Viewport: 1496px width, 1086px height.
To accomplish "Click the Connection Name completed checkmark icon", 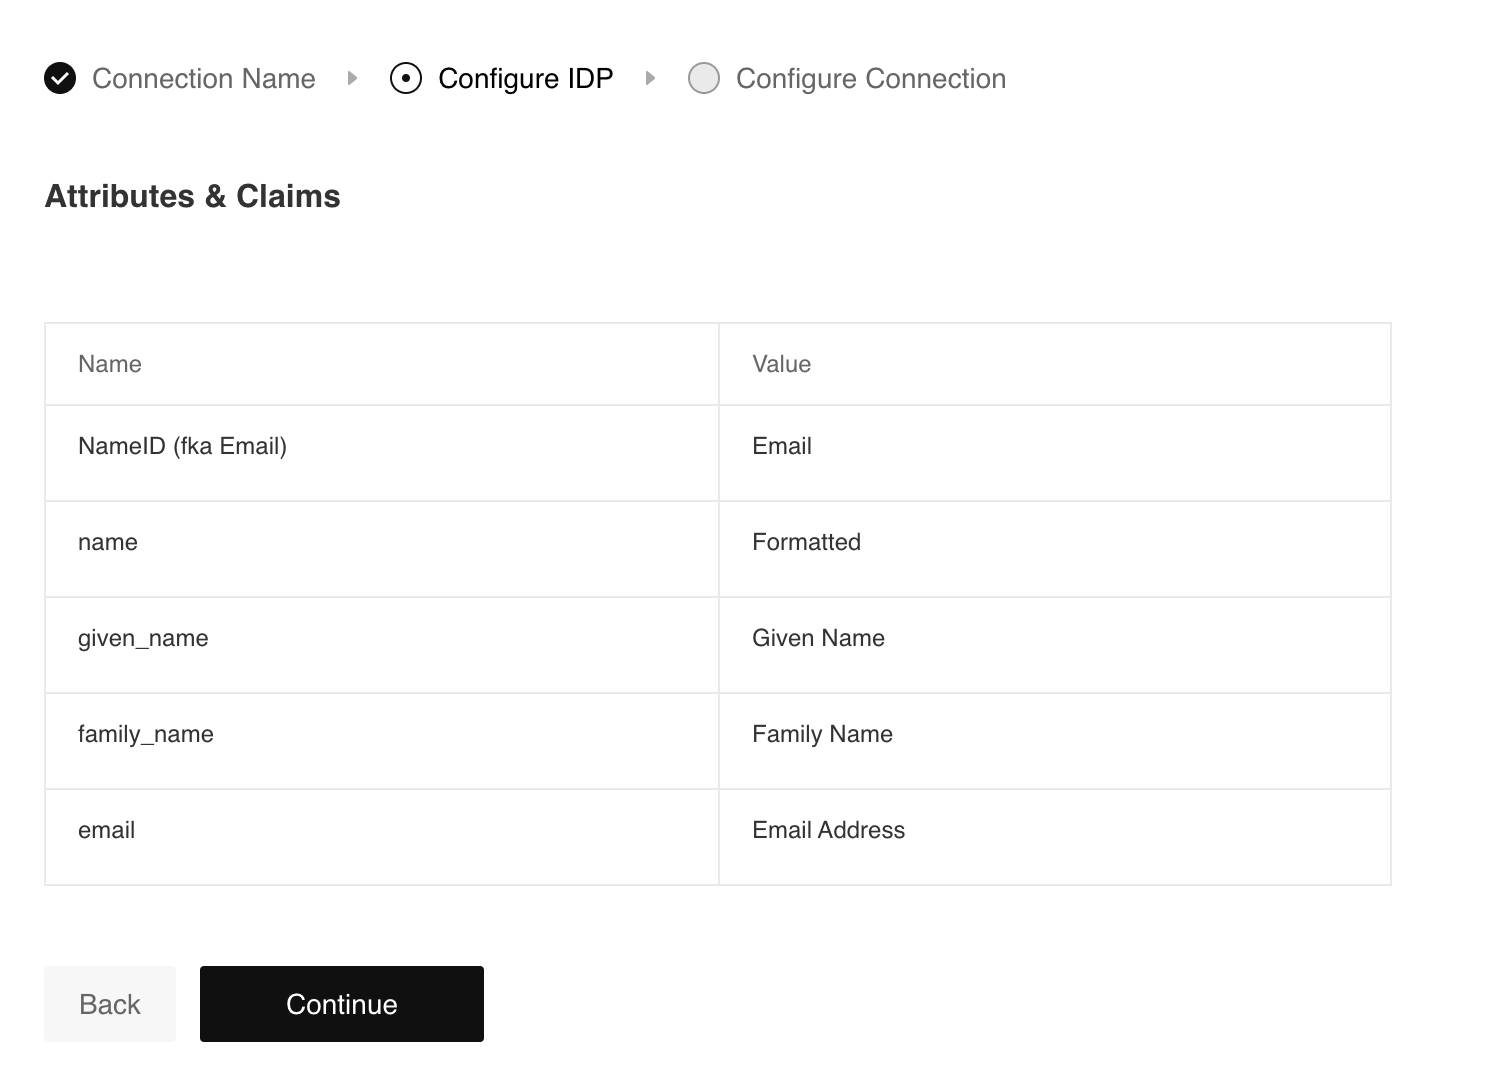I will point(60,78).
